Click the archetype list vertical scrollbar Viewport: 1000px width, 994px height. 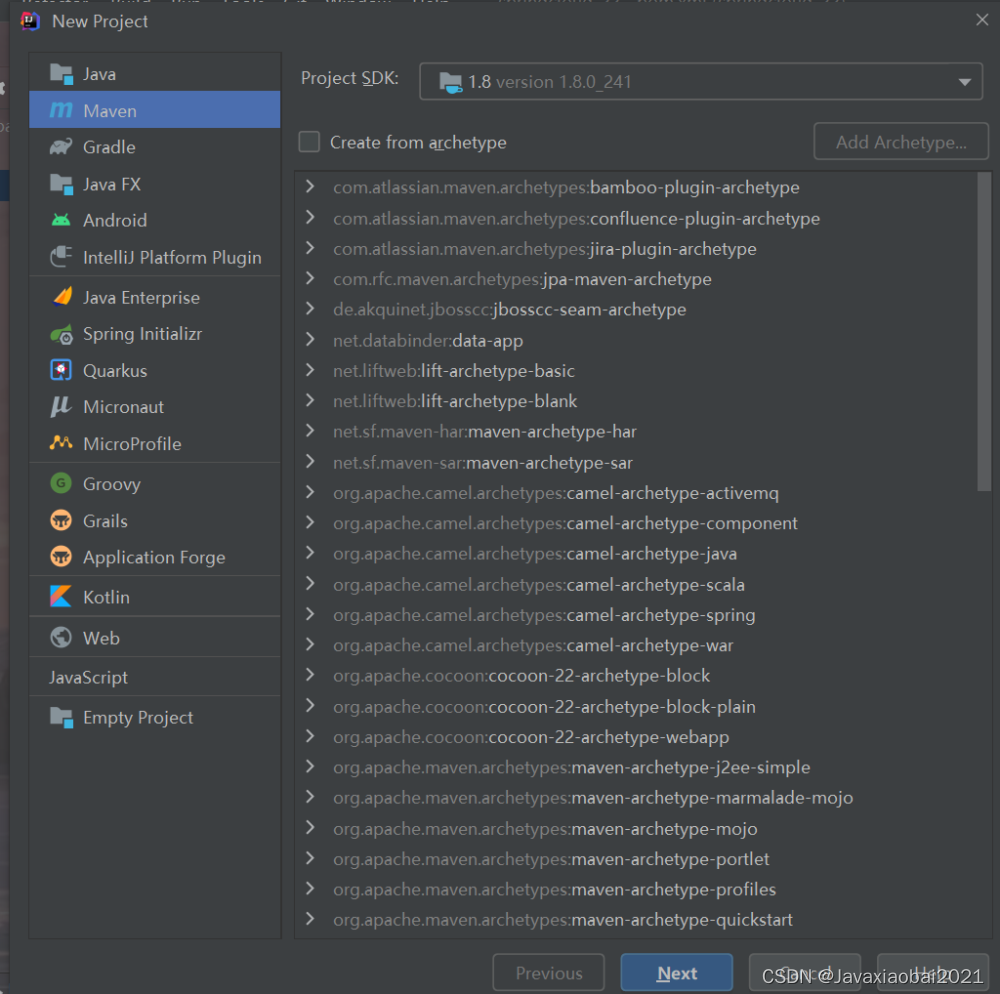[984, 332]
